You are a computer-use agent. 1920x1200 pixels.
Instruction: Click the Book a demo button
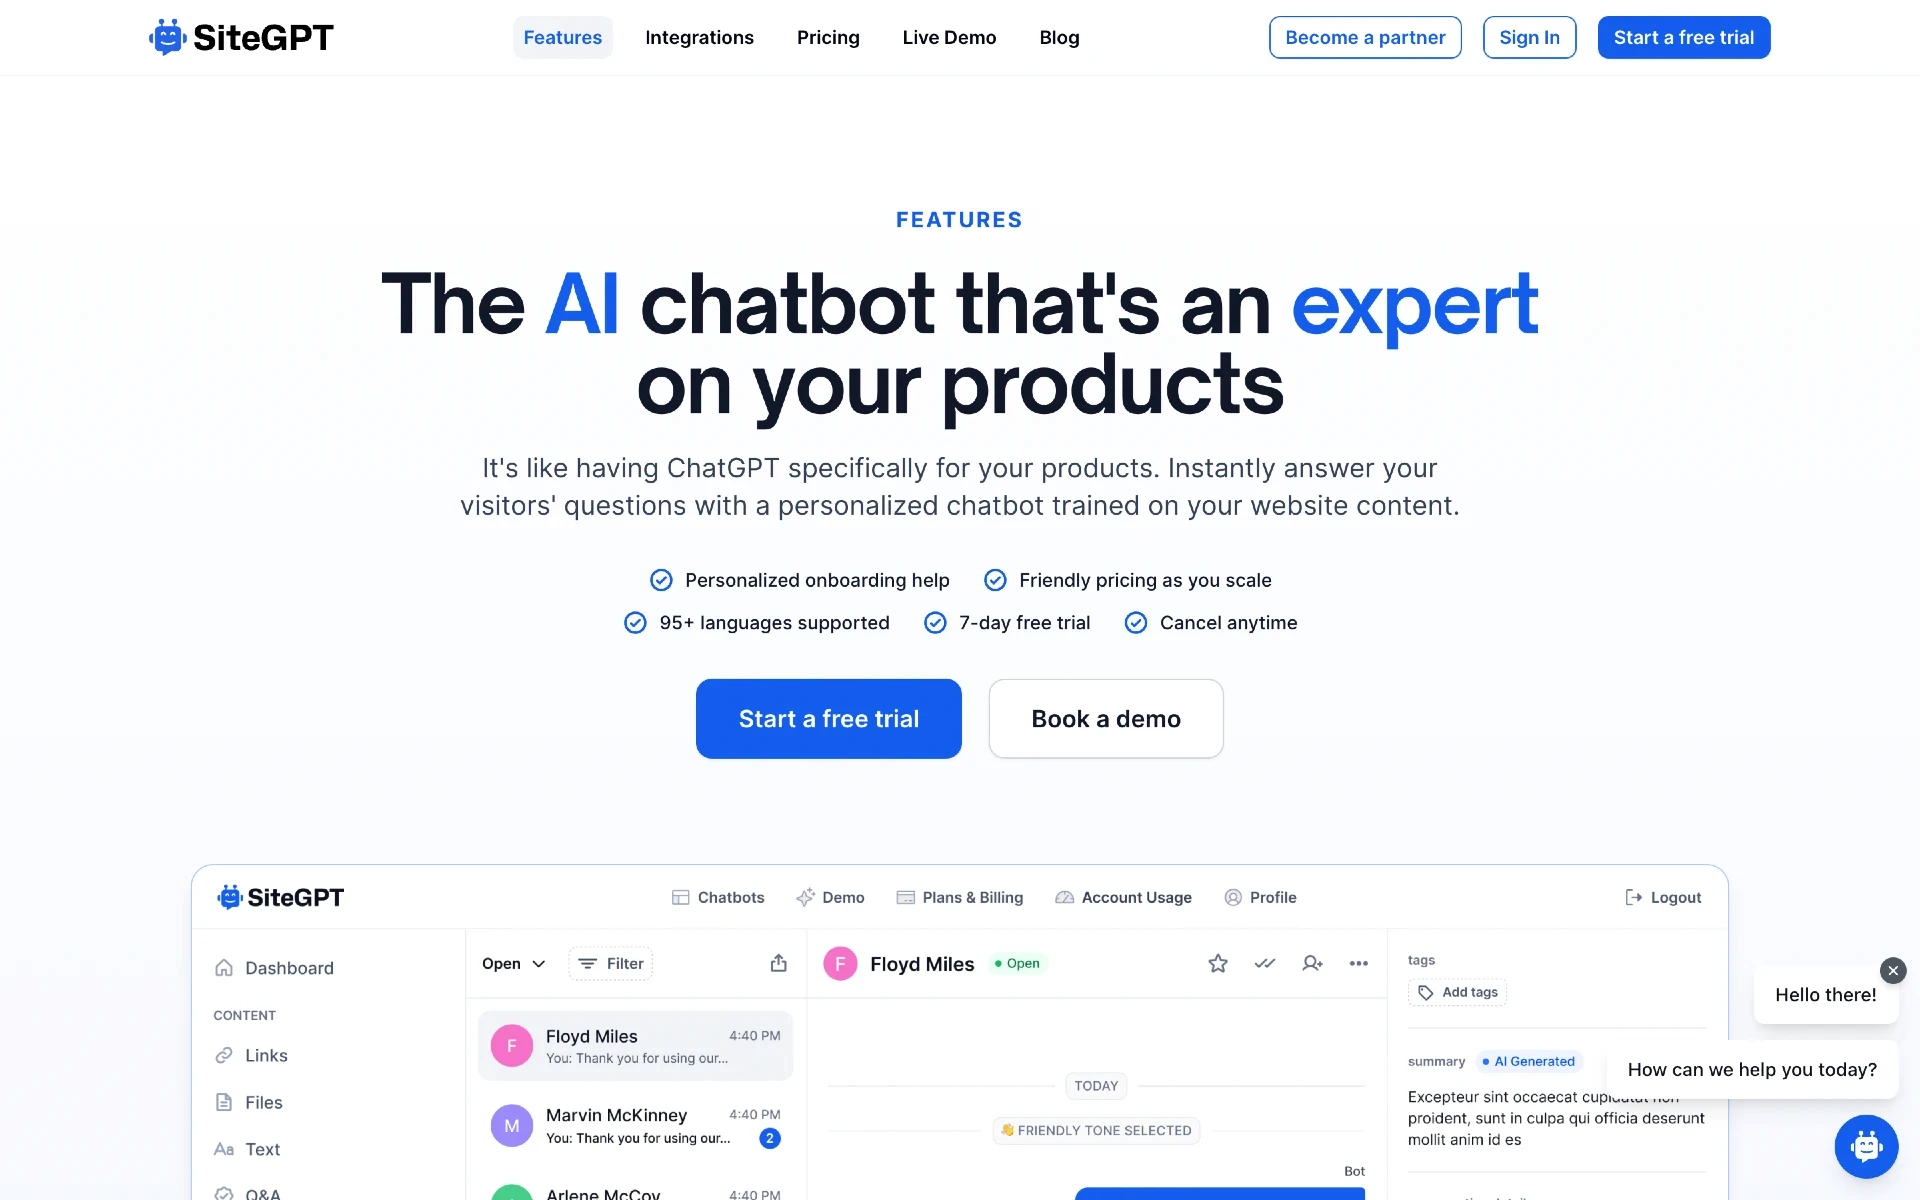[x=1106, y=719]
